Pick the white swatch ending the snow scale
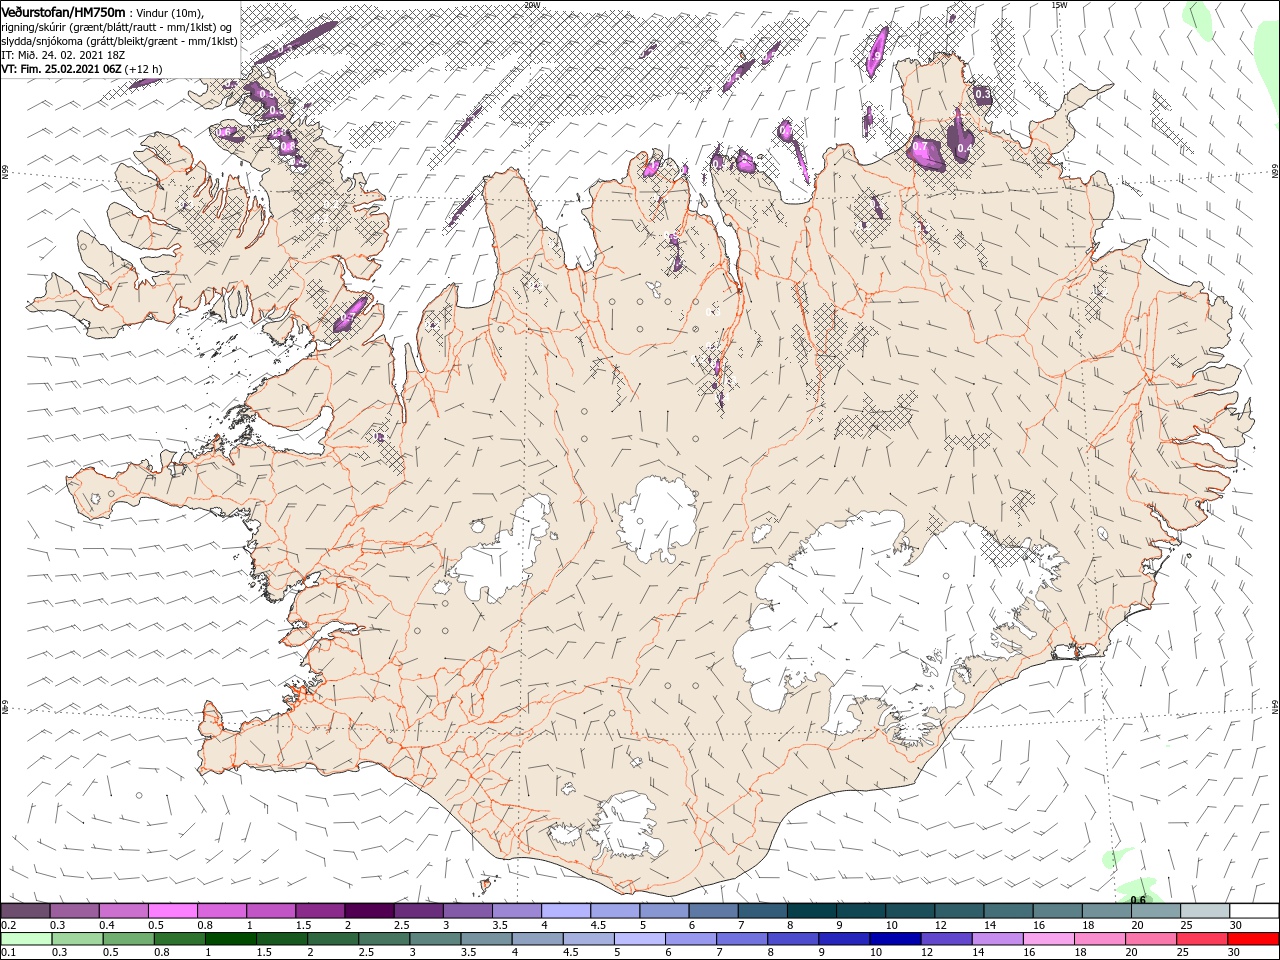This screenshot has height=960, width=1280. [1253, 911]
